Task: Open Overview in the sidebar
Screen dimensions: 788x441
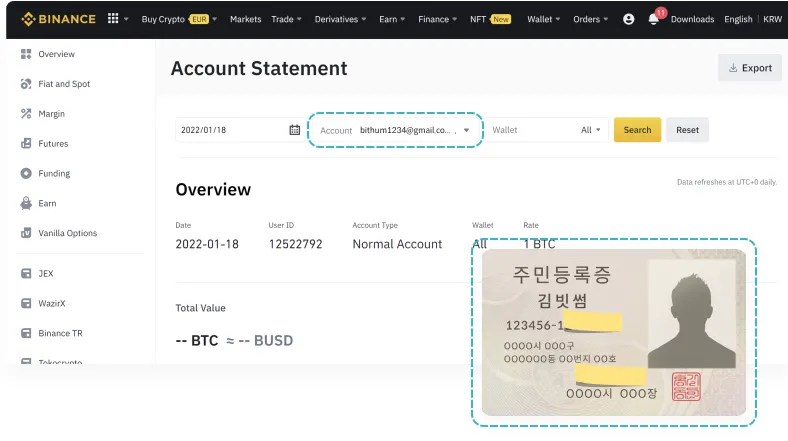Action: point(56,54)
